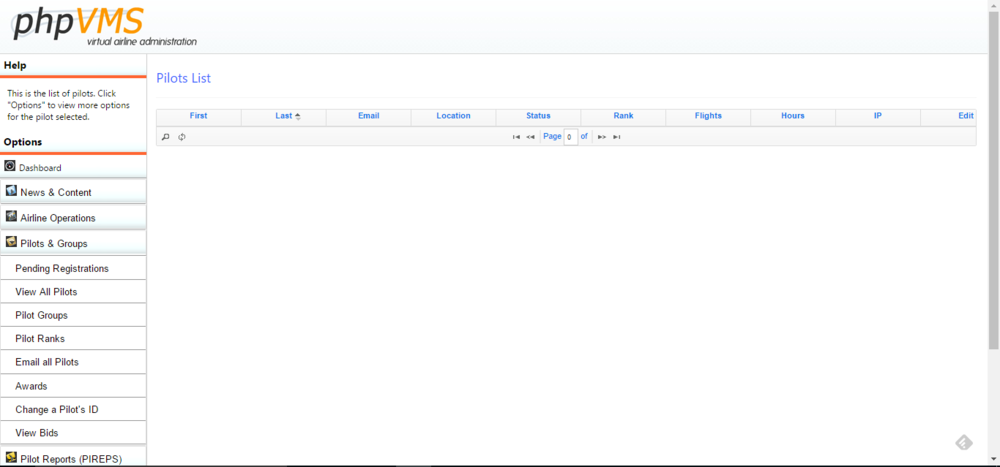Expand the Airline Operations section
The width and height of the screenshot is (1000, 467).
(x=58, y=218)
